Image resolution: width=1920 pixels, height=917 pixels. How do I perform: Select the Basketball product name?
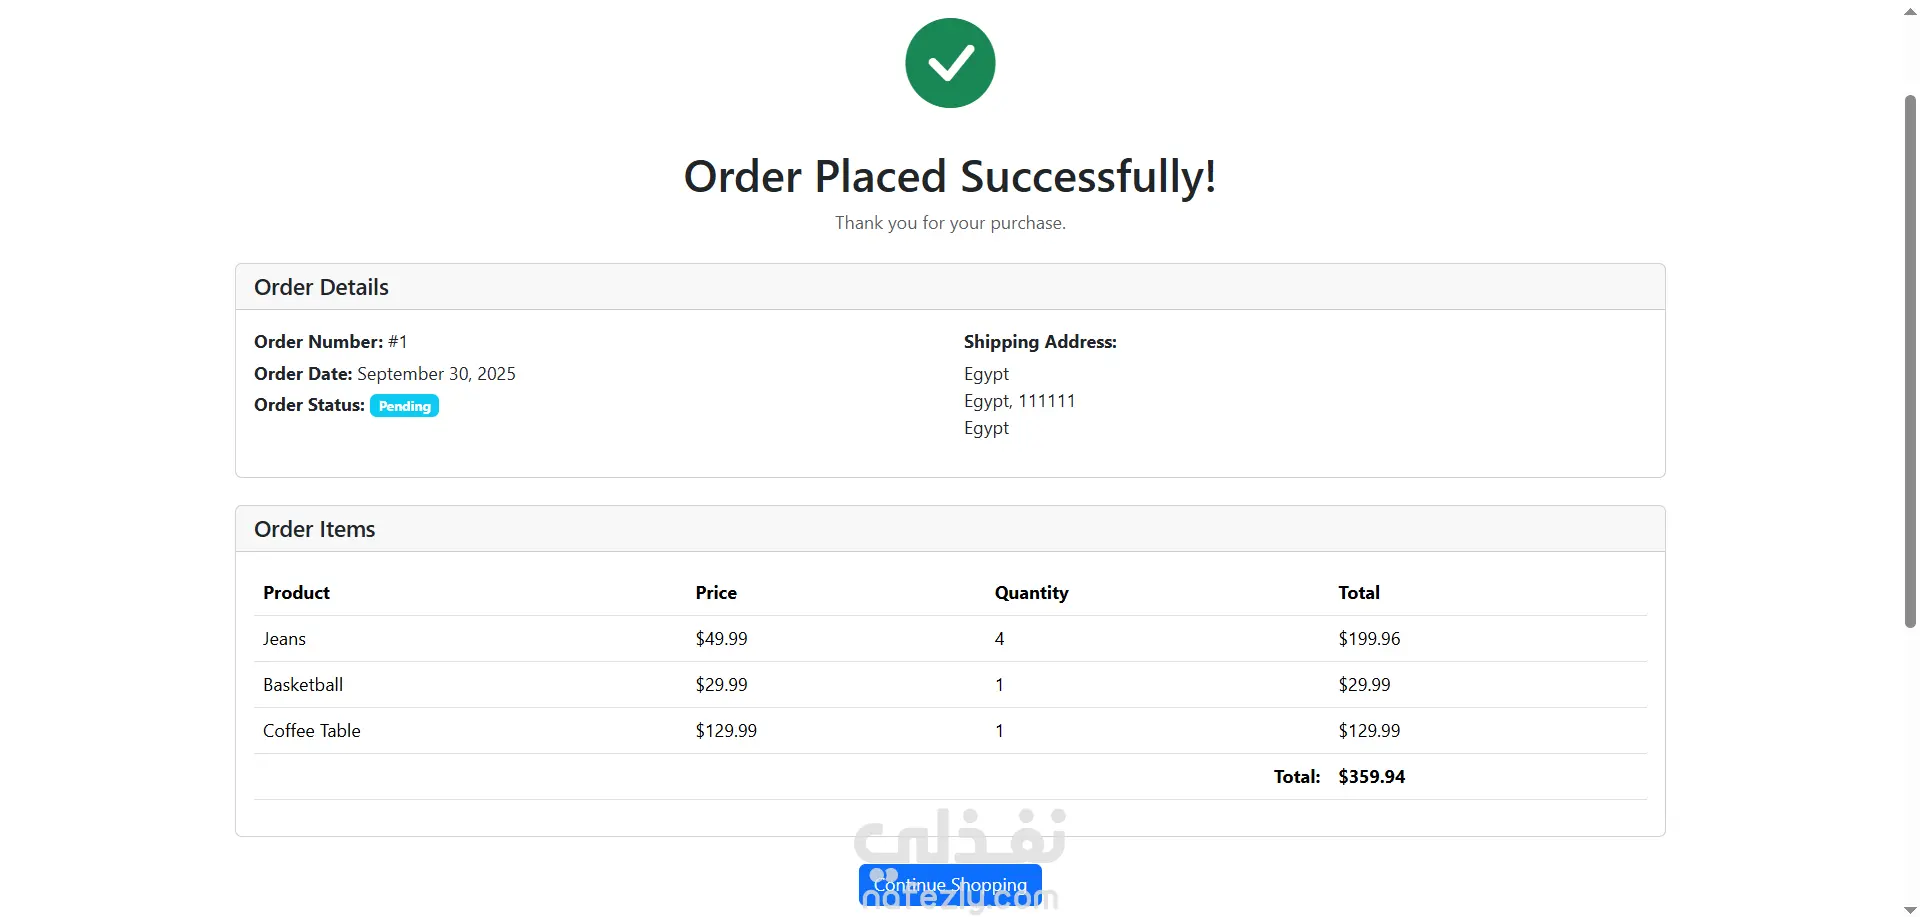(303, 685)
